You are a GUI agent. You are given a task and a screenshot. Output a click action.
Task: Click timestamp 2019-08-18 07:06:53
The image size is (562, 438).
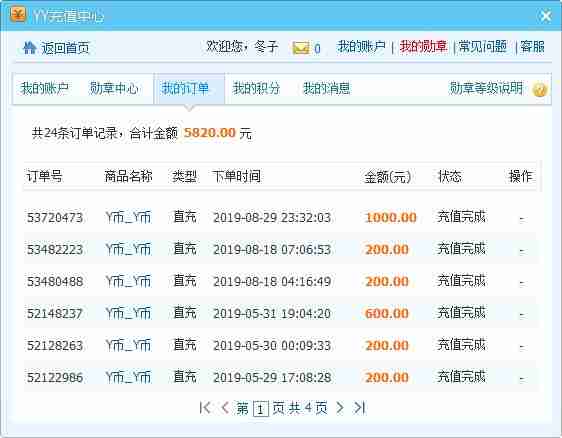coord(272,249)
